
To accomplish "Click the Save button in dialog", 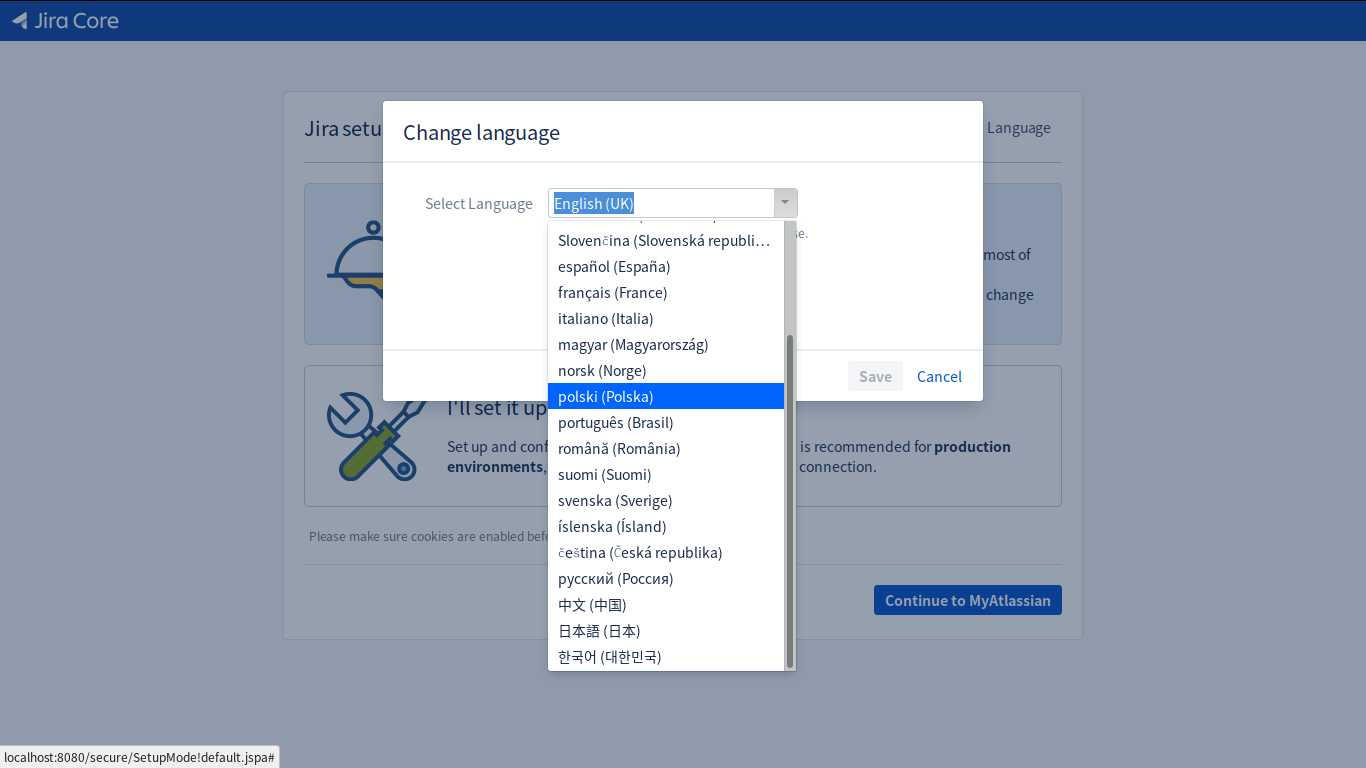I will [x=875, y=376].
